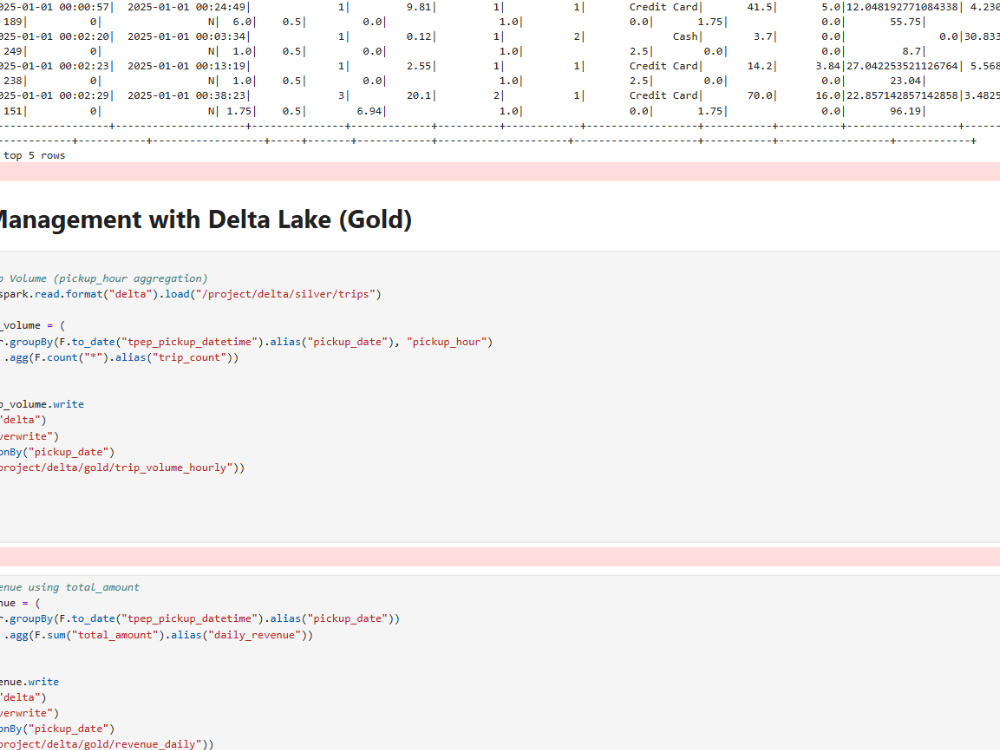The height and width of the screenshot is (750, 1000).
Task: Click the '2.55' trip distance value
Action: (419, 66)
